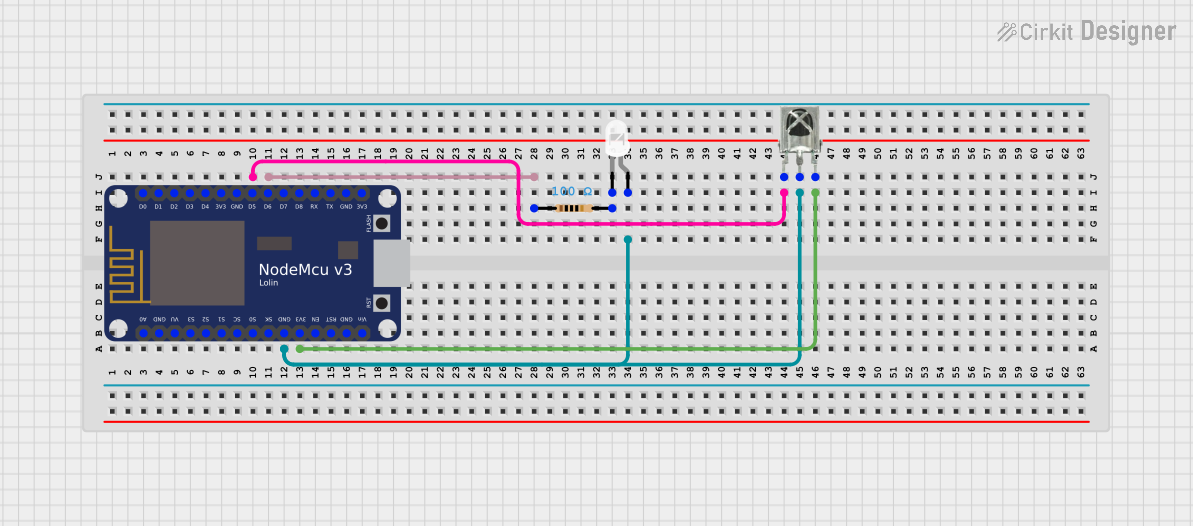This screenshot has height=526, width=1193.
Task: Click the '100 Ω' resistor value label
Action: (572, 192)
